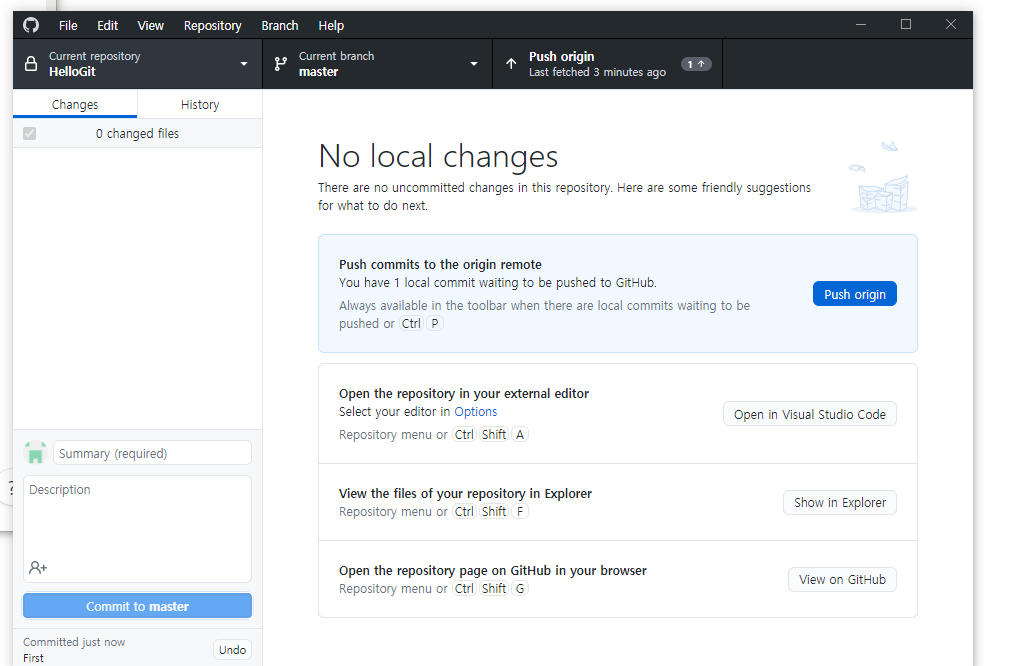The height and width of the screenshot is (666, 1020).
Task: Expand the Current branch master dropdown
Action: click(x=377, y=64)
